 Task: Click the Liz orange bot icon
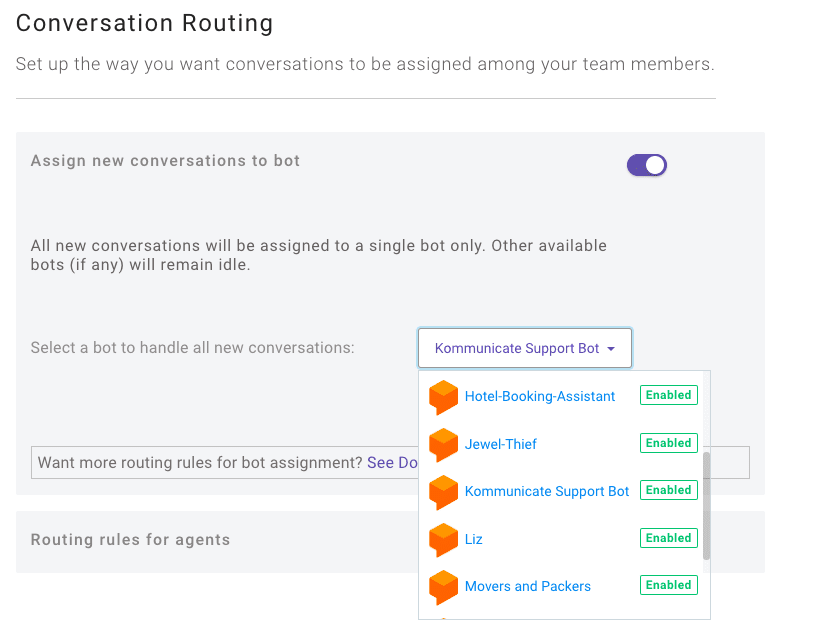443,540
